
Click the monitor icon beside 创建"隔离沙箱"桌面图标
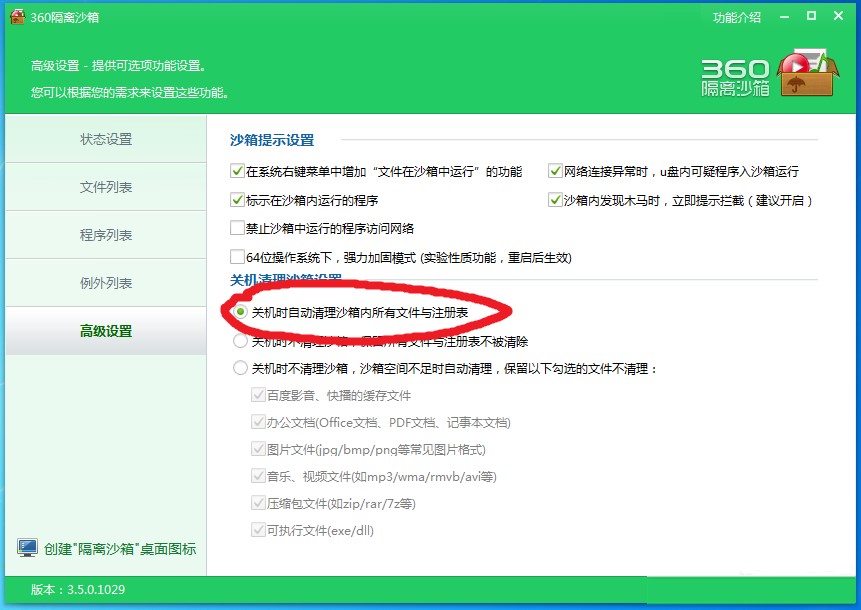27,548
